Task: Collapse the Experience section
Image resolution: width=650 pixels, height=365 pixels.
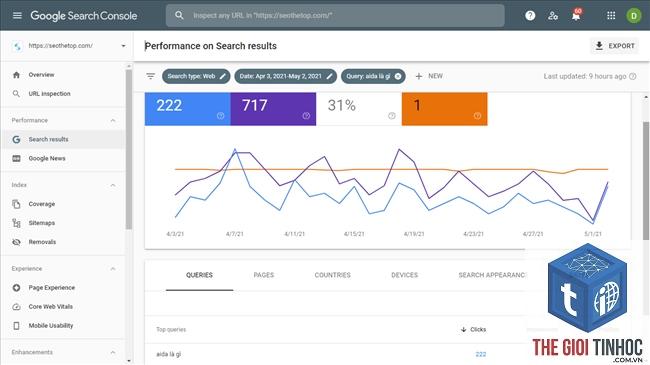Action: 113,269
